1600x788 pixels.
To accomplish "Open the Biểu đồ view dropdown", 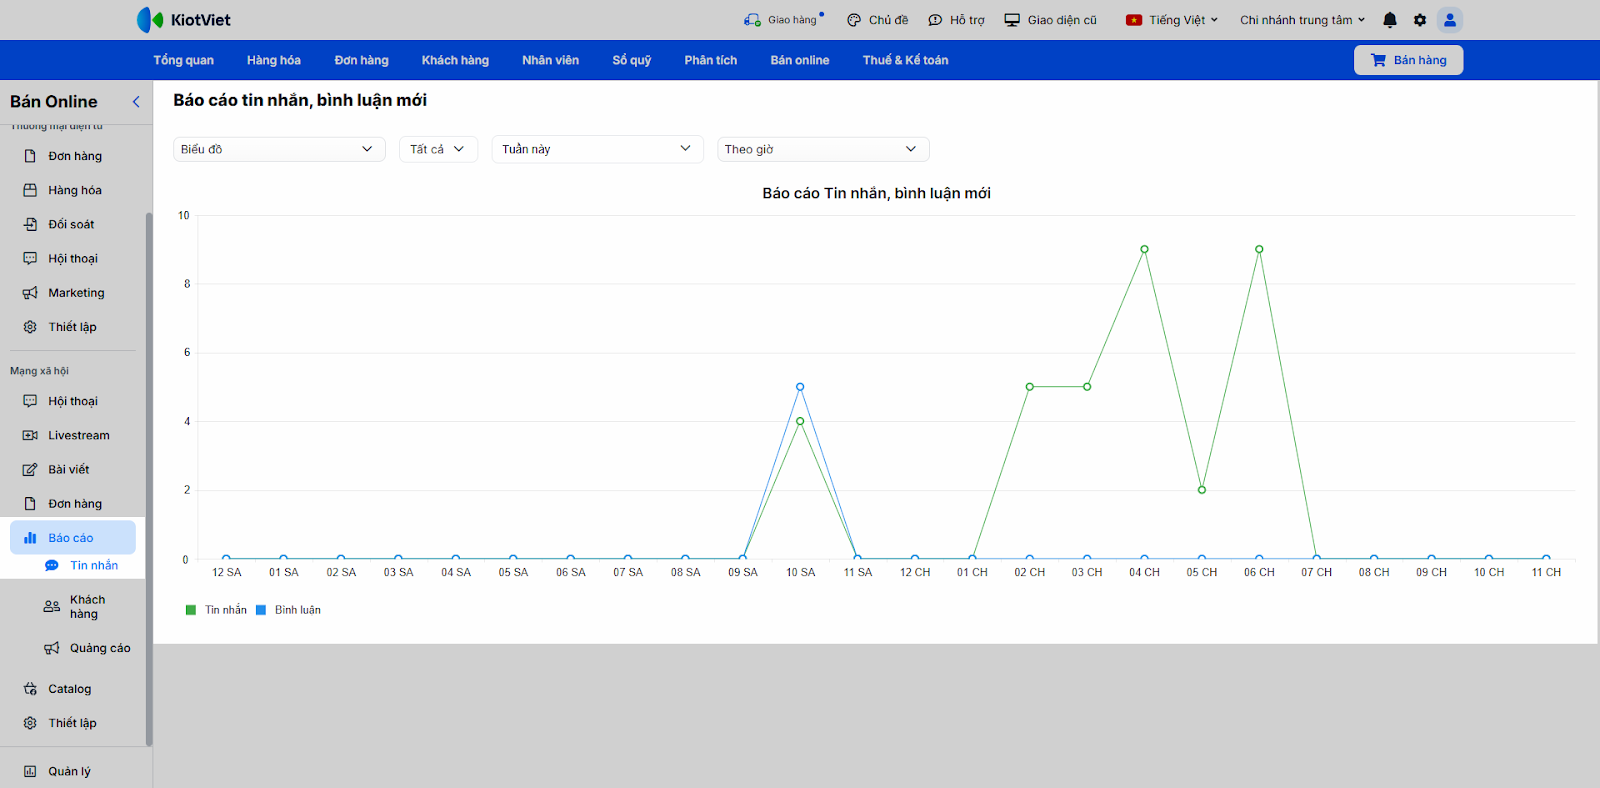I will click(x=279, y=149).
